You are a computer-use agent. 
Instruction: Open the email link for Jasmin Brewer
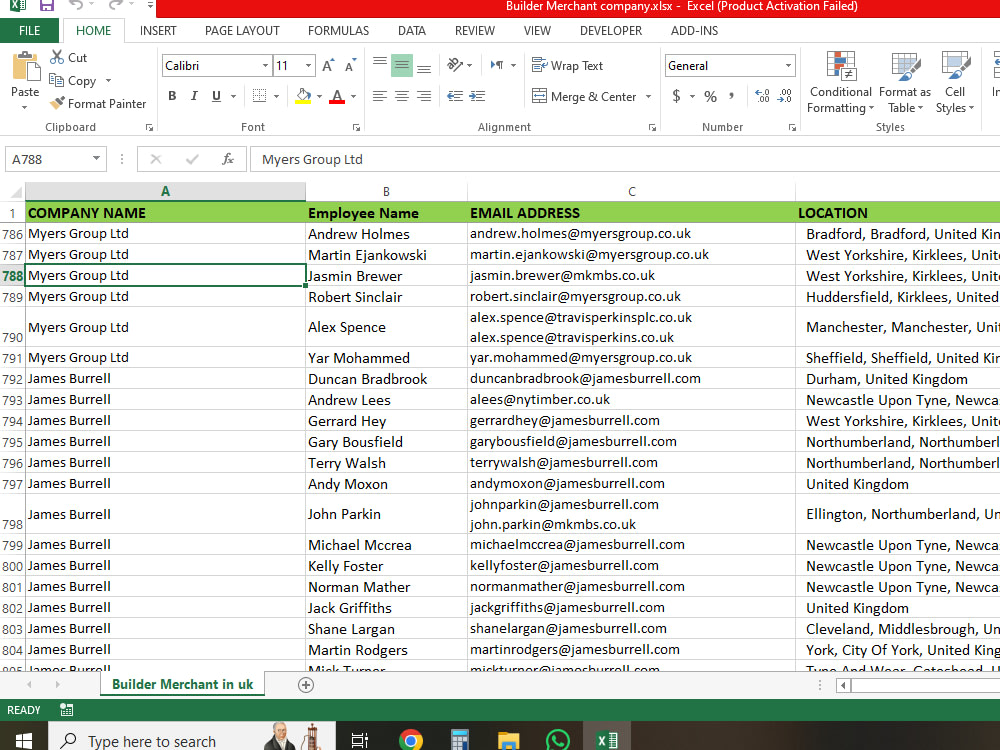click(562, 275)
